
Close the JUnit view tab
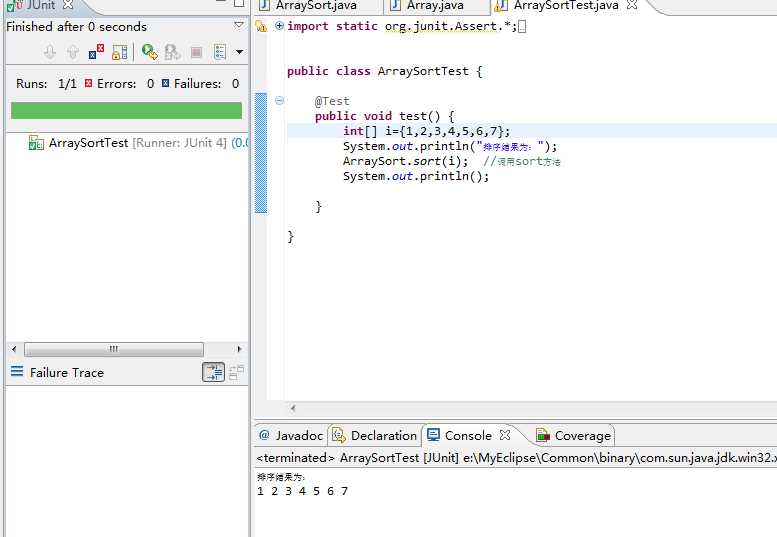(68, 5)
